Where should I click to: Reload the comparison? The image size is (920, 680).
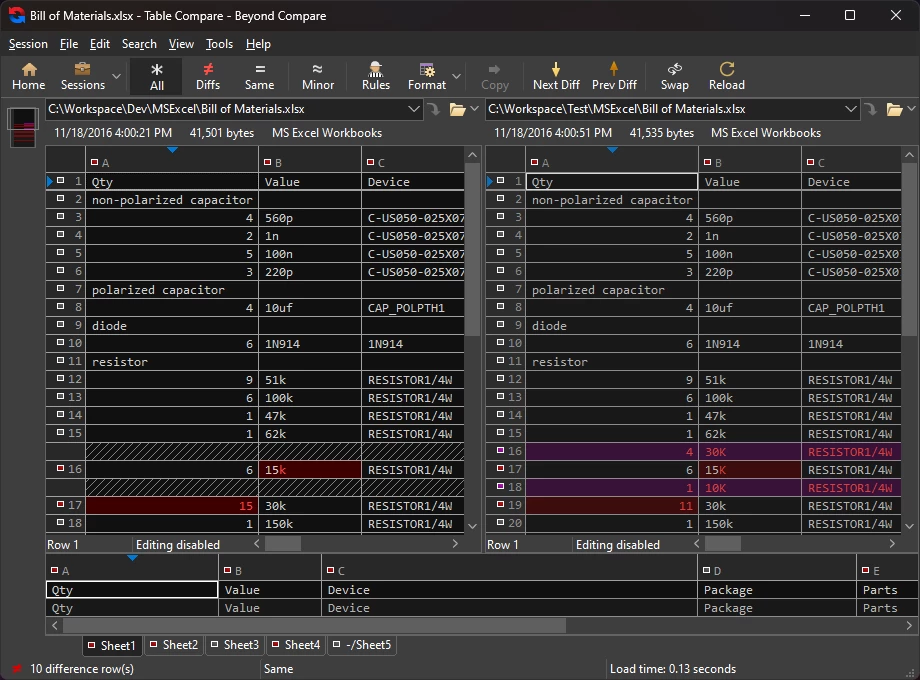[727, 76]
